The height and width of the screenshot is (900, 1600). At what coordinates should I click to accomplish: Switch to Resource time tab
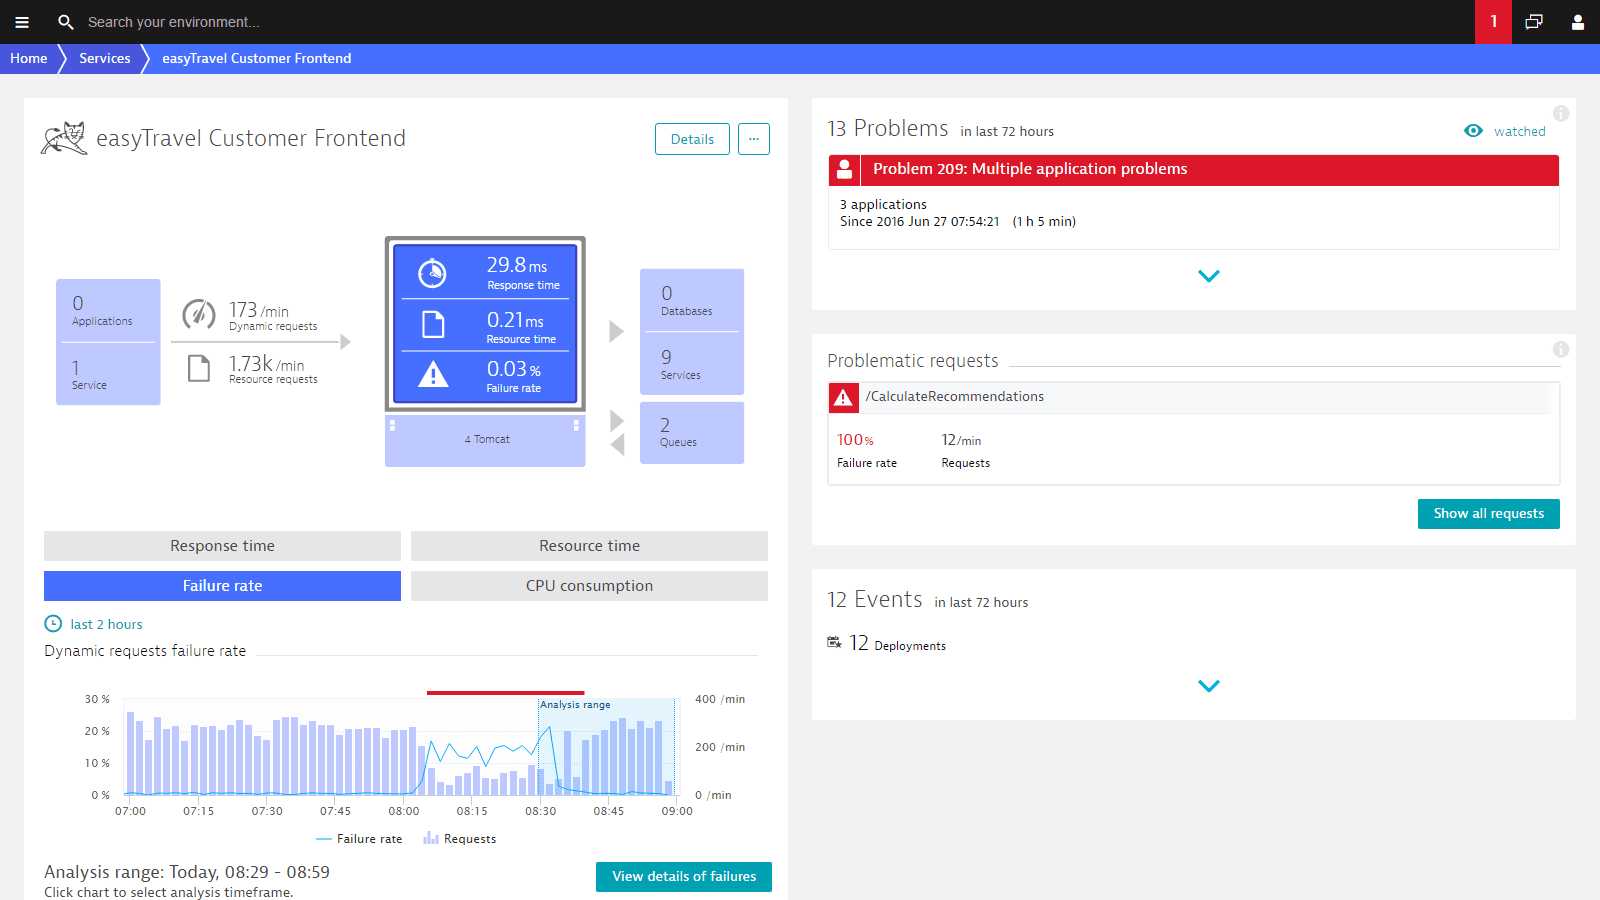589,546
